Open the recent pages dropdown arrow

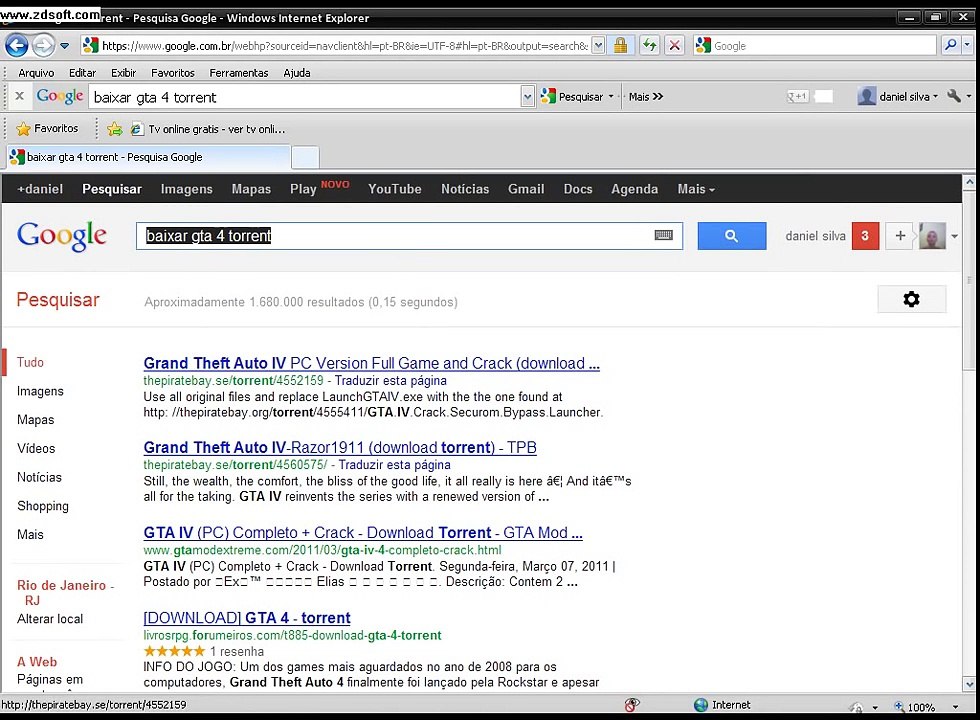click(x=64, y=46)
